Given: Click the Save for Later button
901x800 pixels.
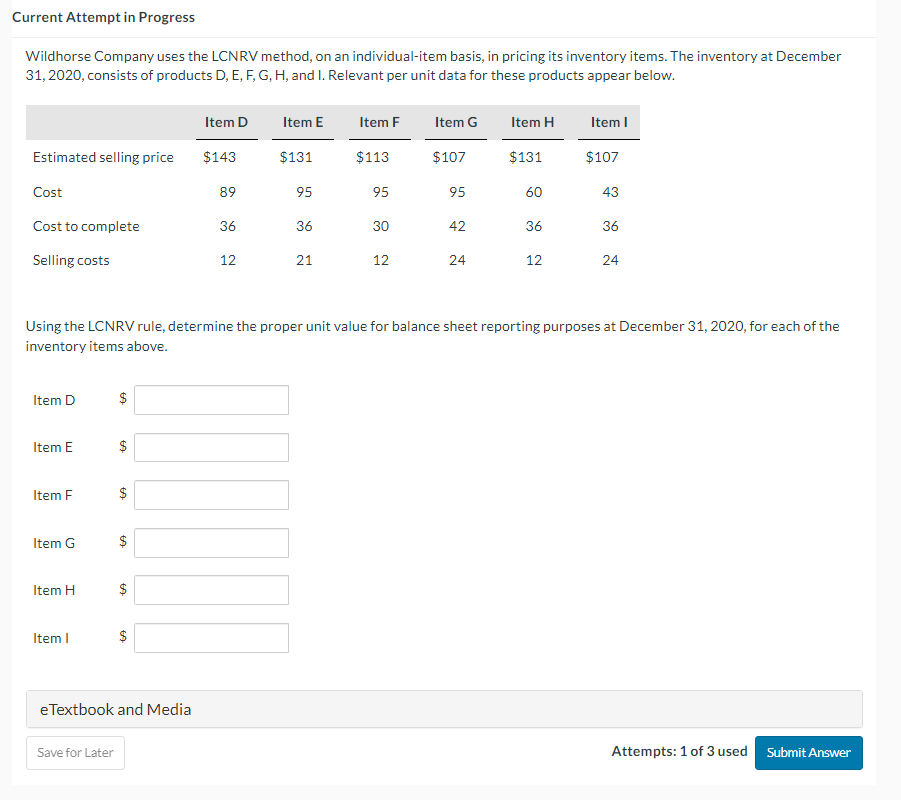Looking at the screenshot, I should tap(75, 752).
